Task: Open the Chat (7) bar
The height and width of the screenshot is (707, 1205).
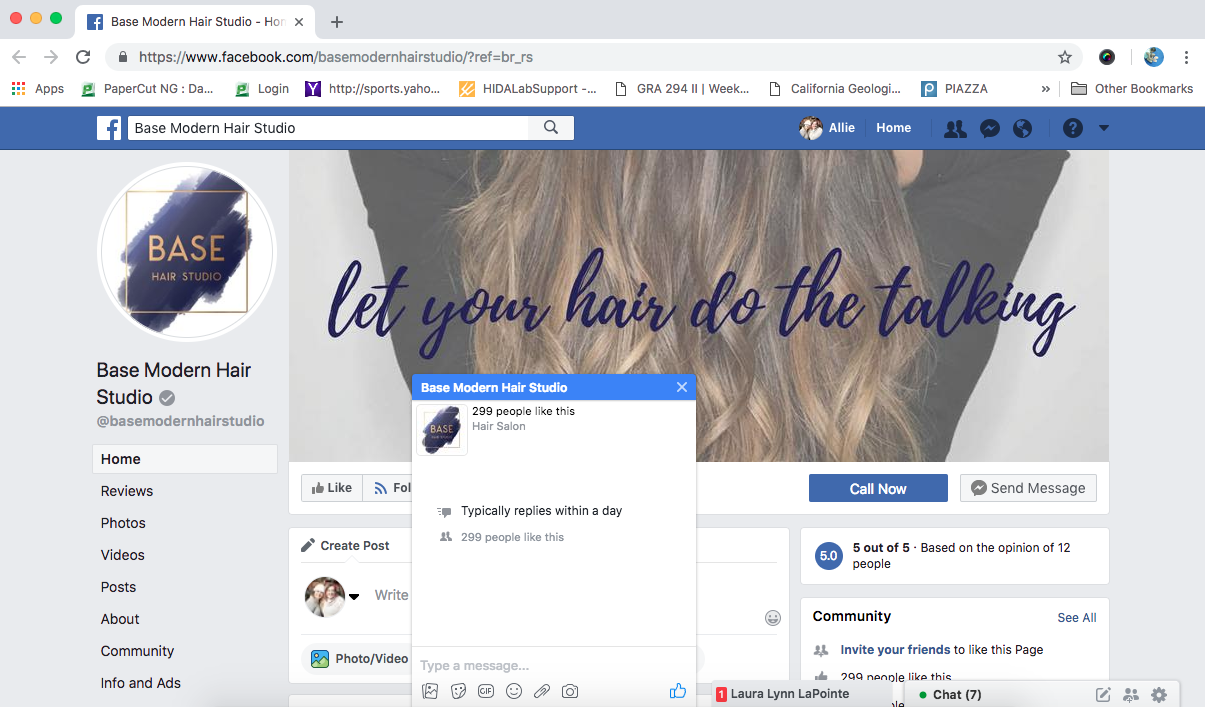Action: (957, 694)
